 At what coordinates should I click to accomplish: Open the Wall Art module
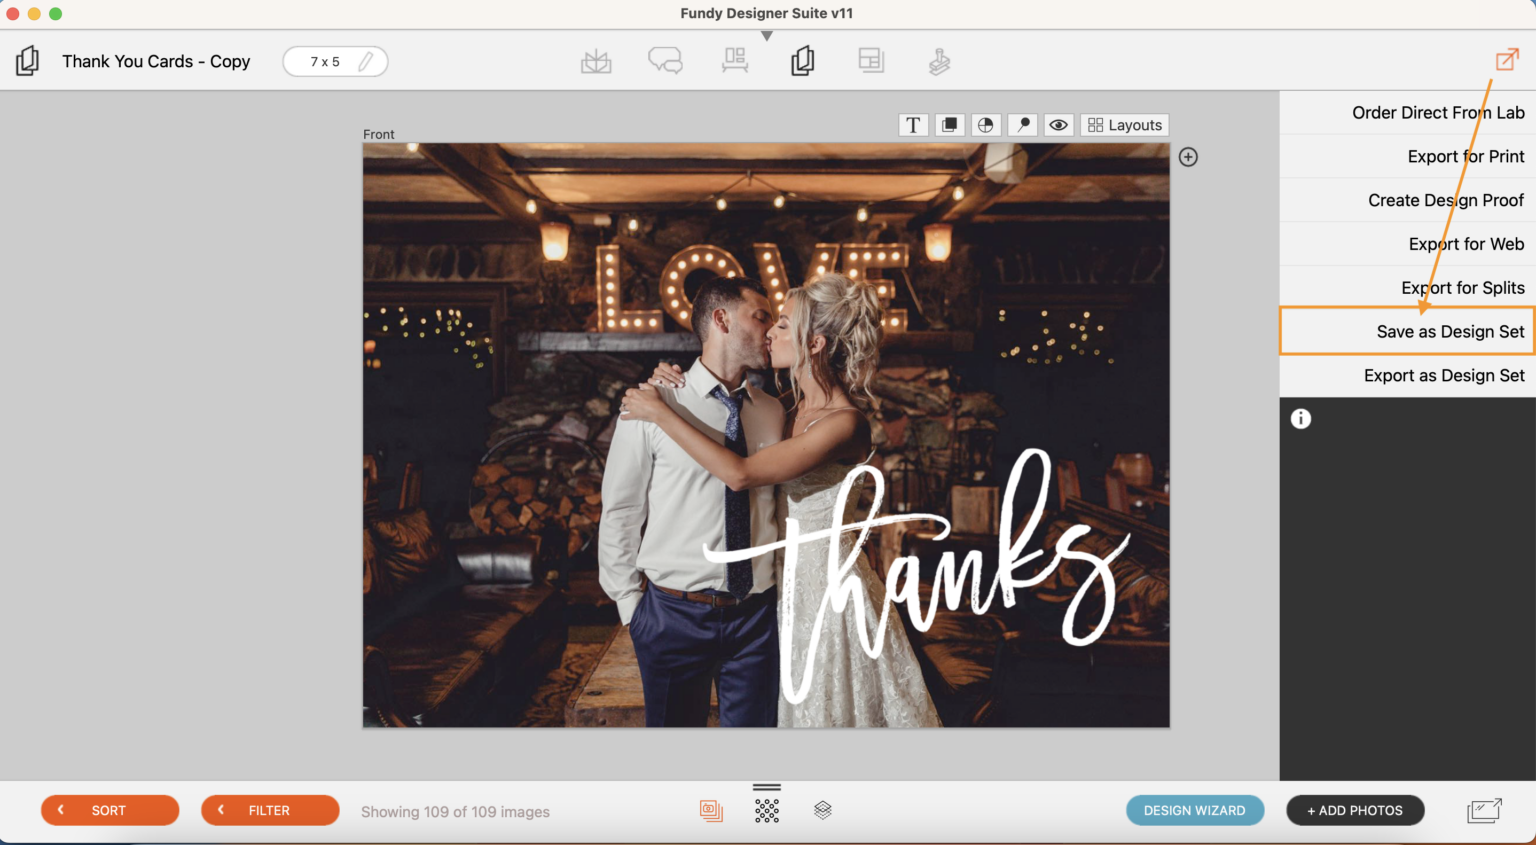(735, 60)
